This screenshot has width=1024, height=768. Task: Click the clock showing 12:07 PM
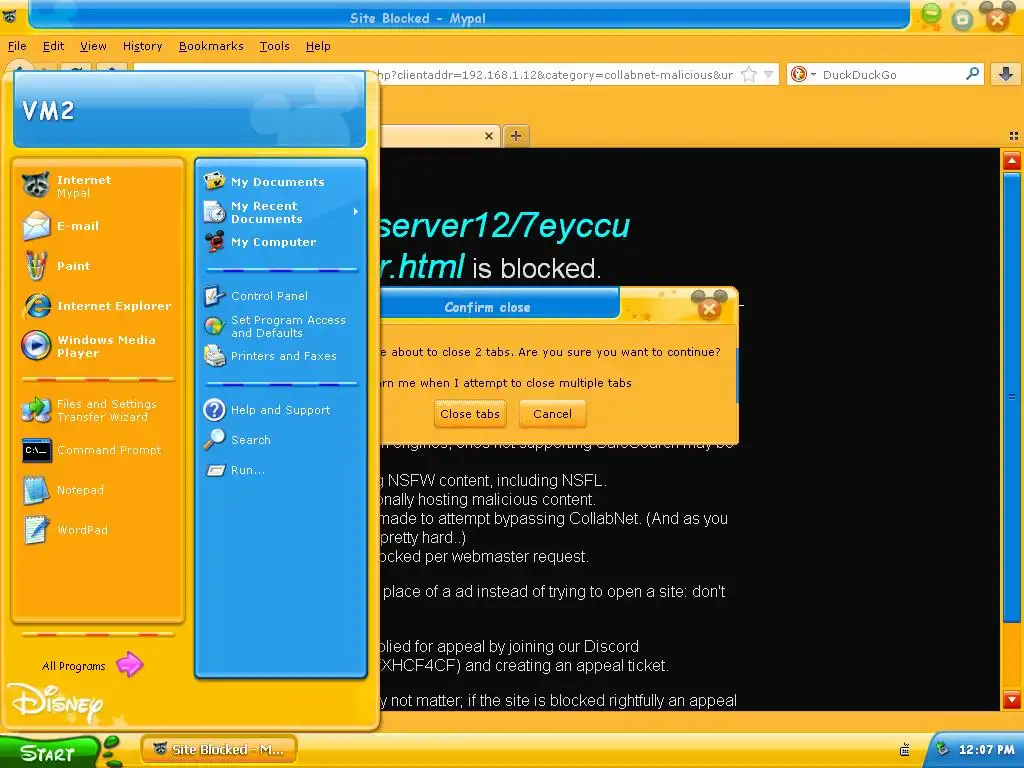(x=986, y=749)
